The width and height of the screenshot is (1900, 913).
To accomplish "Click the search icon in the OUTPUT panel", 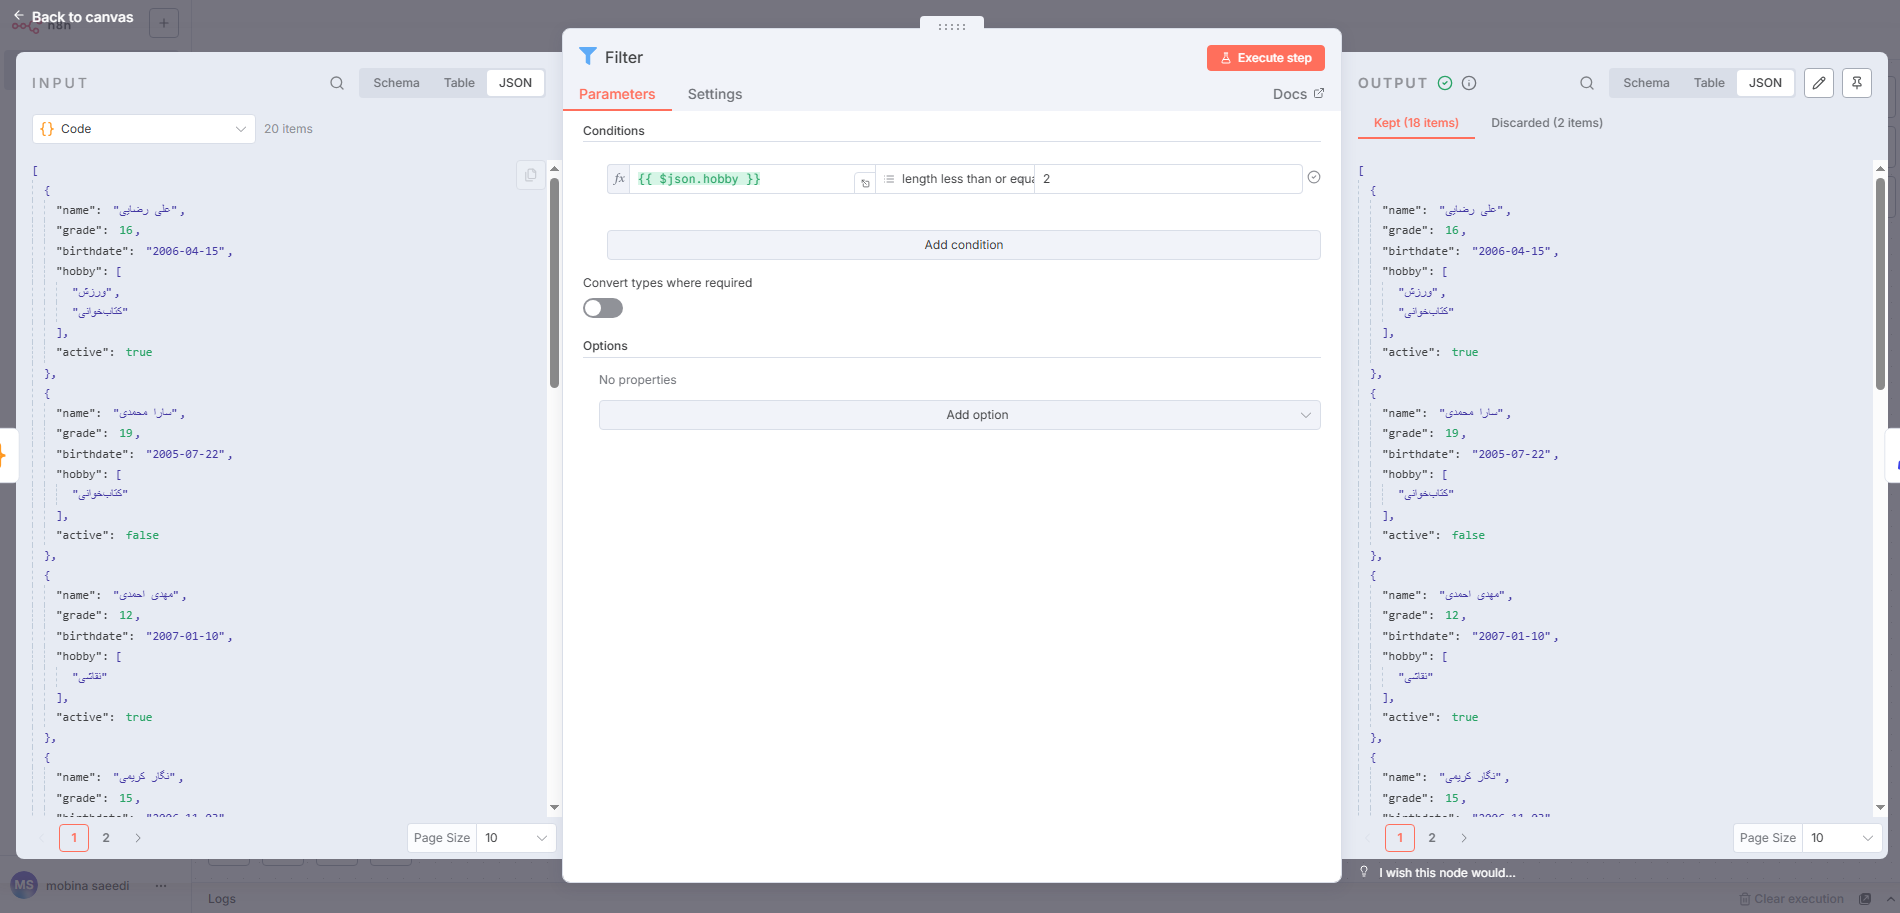I will pyautogui.click(x=1586, y=83).
